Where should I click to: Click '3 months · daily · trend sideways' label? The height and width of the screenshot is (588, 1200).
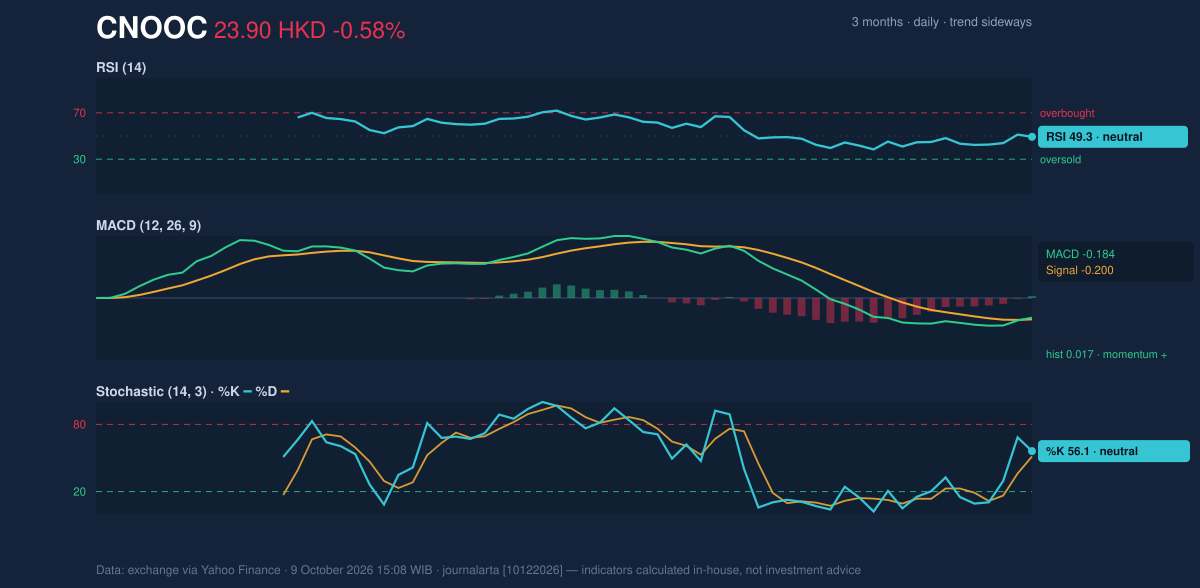point(941,22)
